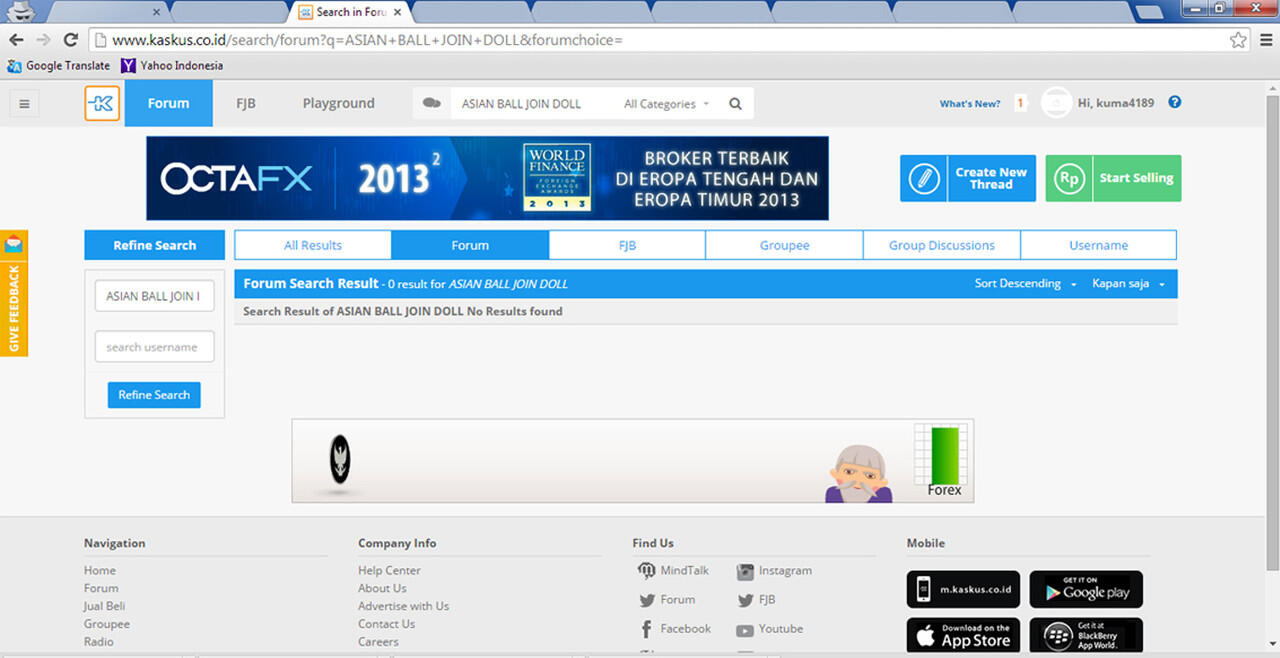Select the Group Discussions tab
This screenshot has width=1280, height=658.
942,245
